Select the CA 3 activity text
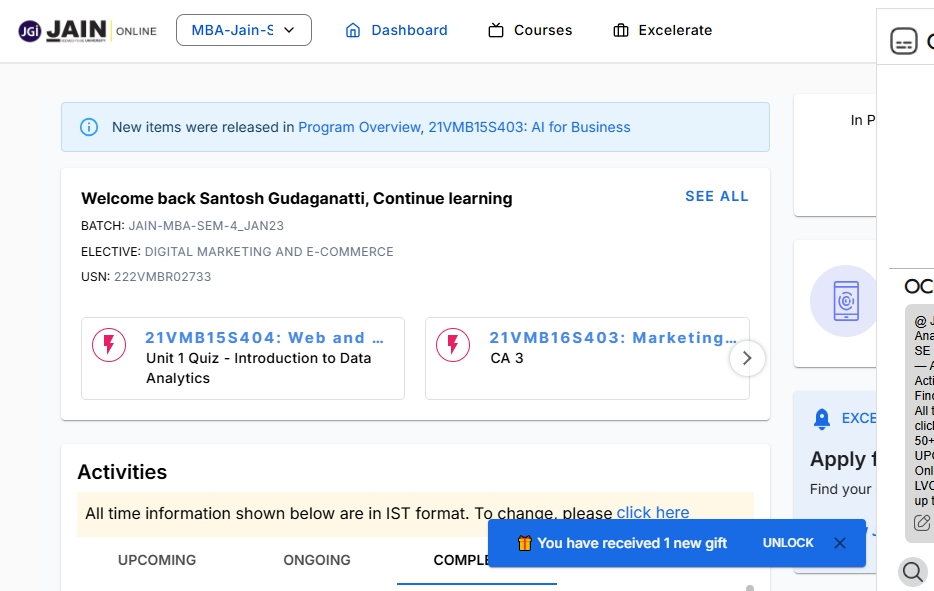Image resolution: width=934 pixels, height=591 pixels. (506, 358)
